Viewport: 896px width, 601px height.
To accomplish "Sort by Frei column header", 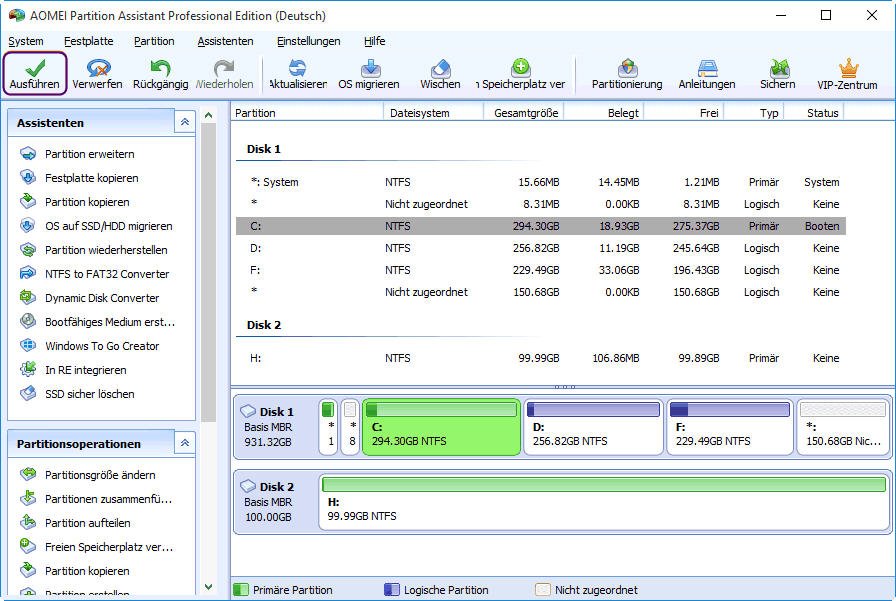I will click(x=684, y=113).
